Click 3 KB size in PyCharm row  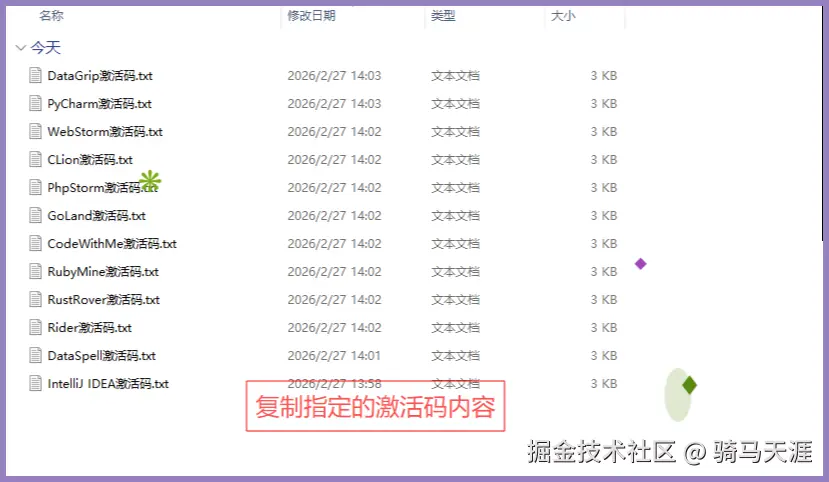pyautogui.click(x=604, y=104)
